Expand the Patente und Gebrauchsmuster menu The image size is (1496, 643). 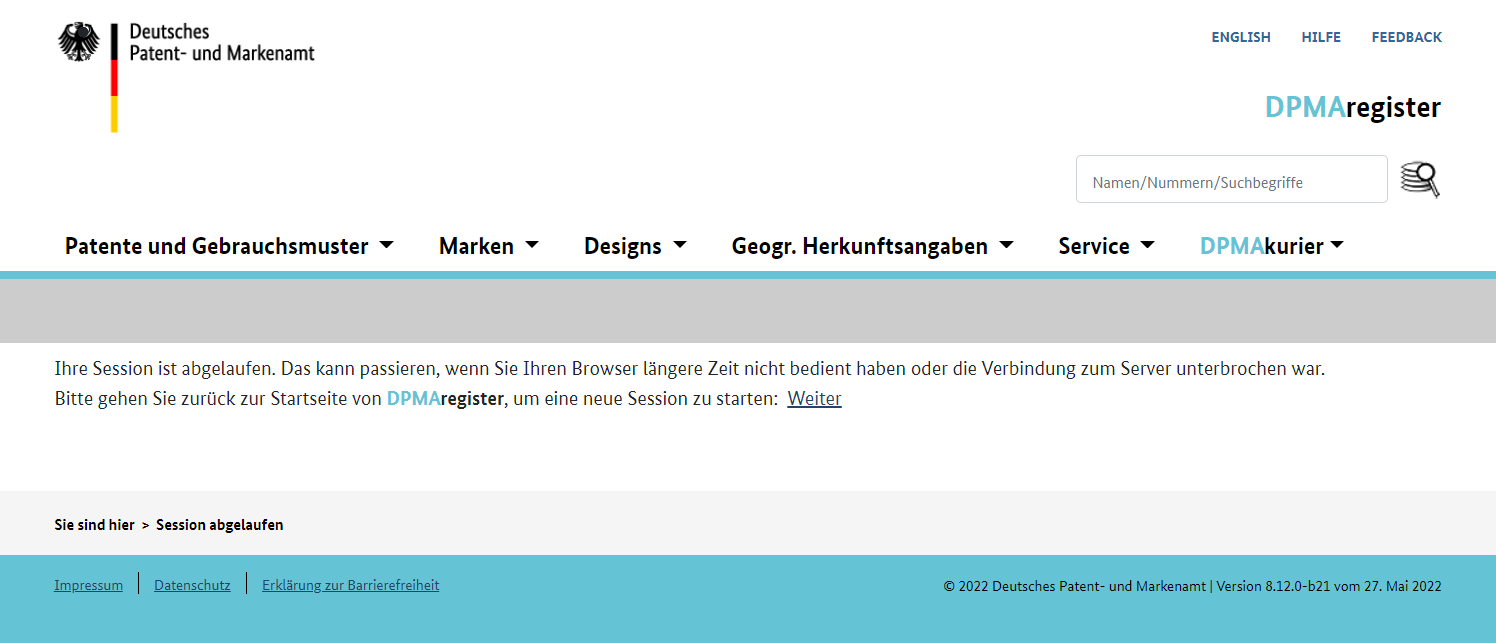tap(229, 246)
